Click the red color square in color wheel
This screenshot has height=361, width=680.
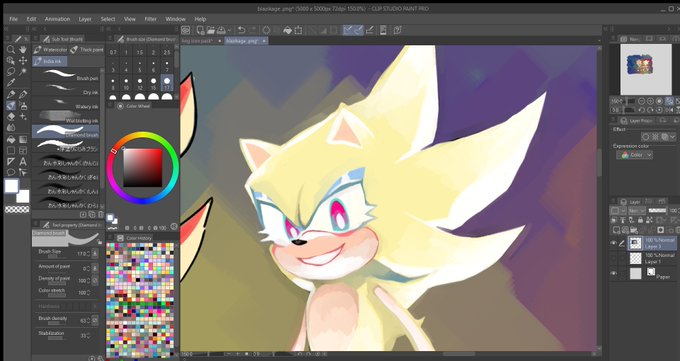142,167
